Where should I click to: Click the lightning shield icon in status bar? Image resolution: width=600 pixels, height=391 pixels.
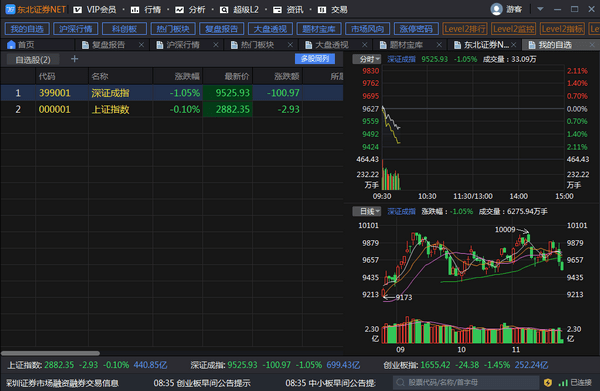pyautogui.click(x=548, y=383)
